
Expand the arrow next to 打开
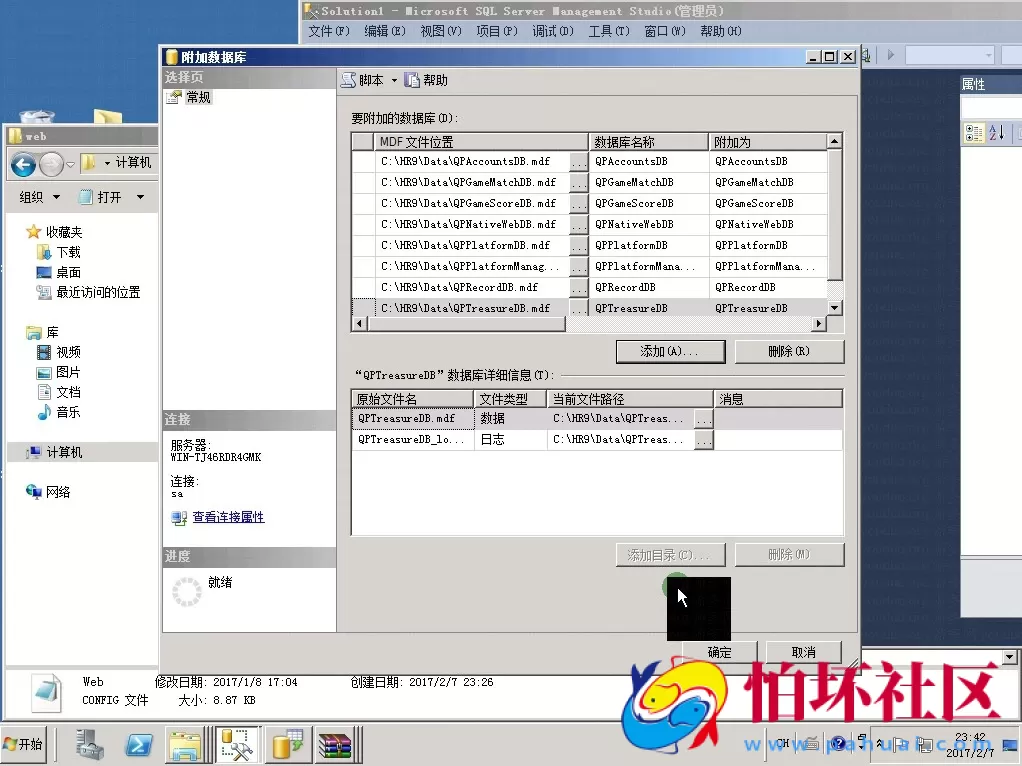(x=140, y=198)
